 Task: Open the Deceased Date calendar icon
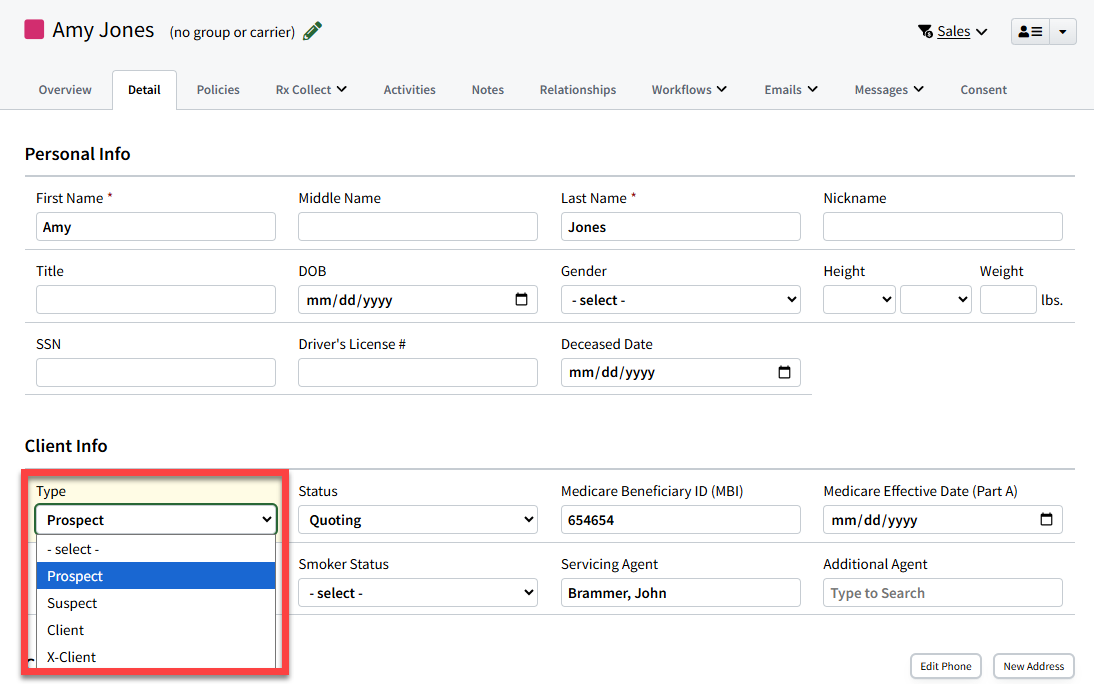click(784, 372)
